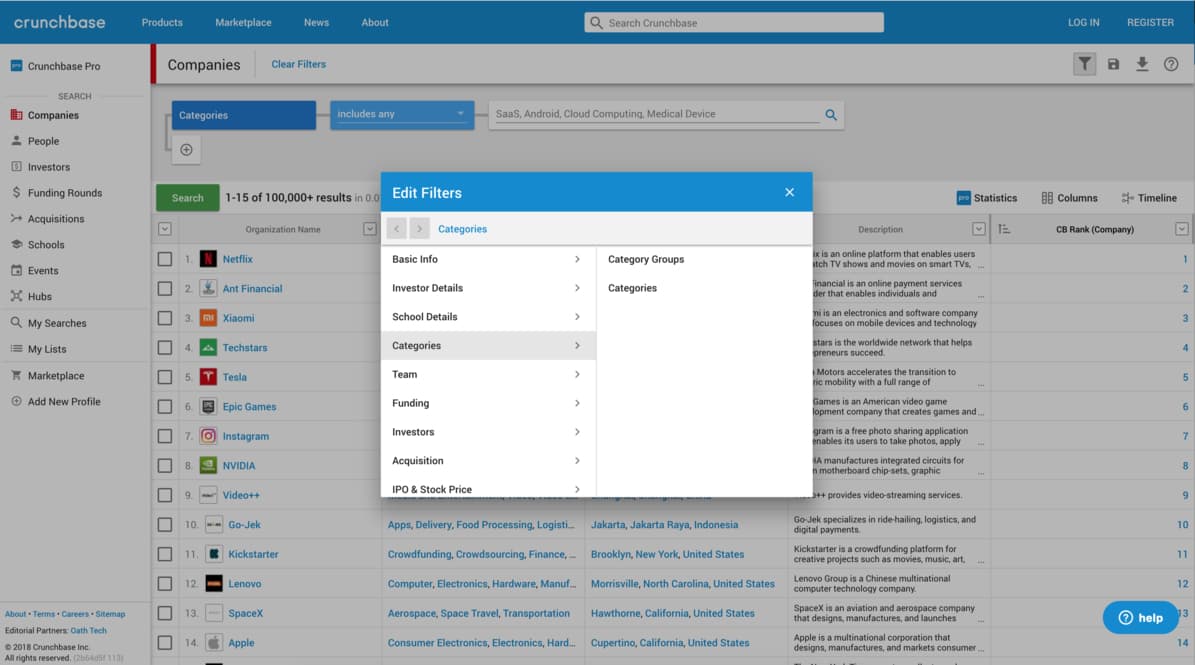
Task: Open My Lists in sidebar
Action: click(x=47, y=350)
